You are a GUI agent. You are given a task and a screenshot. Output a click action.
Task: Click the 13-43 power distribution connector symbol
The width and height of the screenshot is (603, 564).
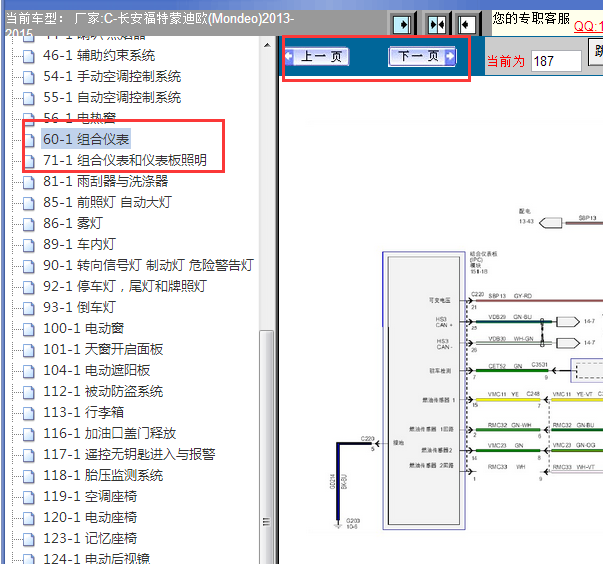click(551, 223)
